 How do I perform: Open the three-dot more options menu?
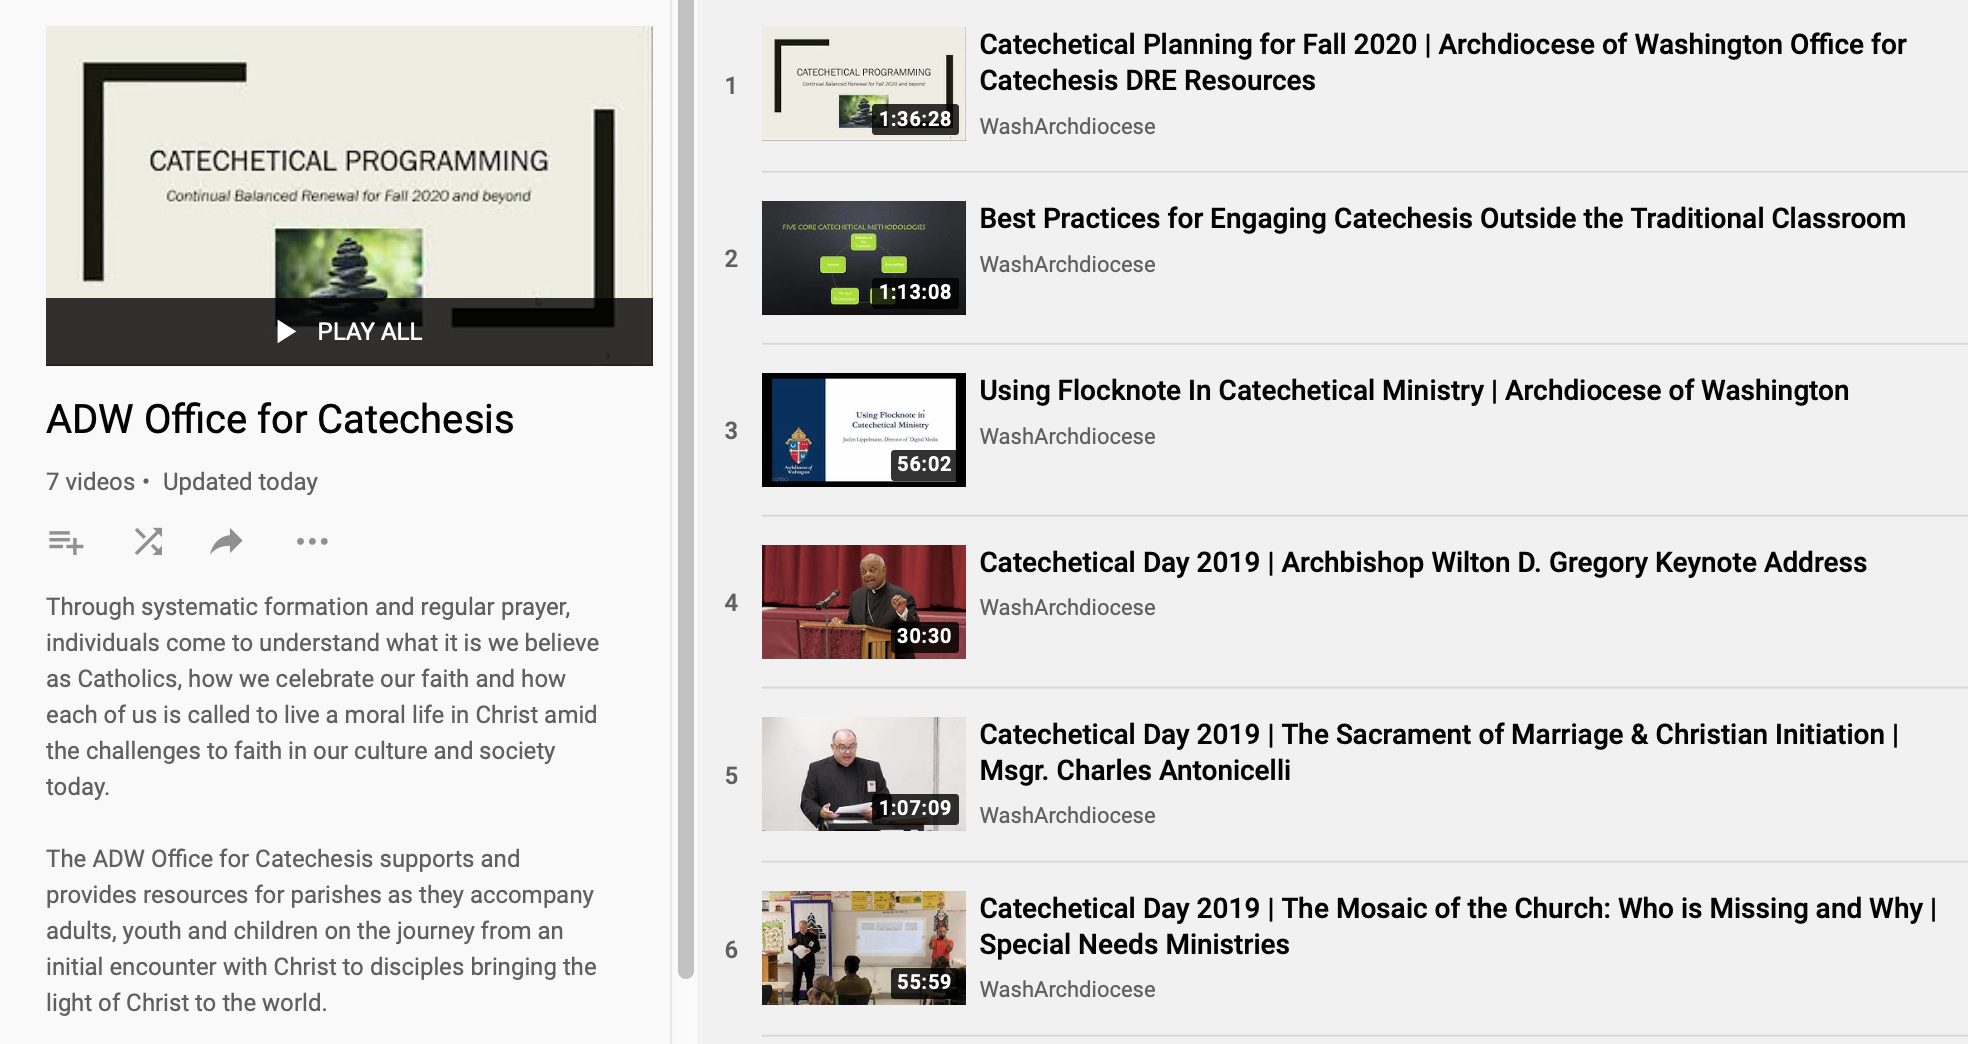coord(312,542)
